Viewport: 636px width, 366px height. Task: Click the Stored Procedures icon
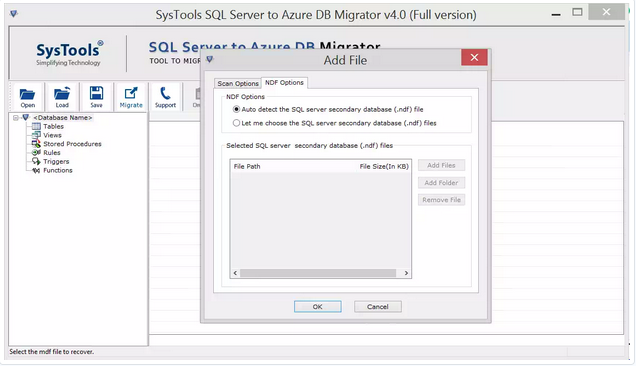point(36,144)
